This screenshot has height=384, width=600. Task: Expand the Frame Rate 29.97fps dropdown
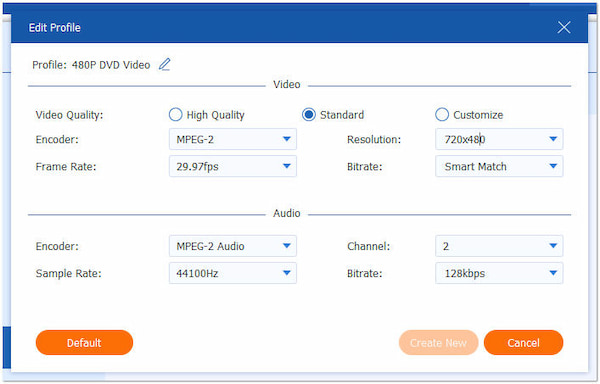pos(233,166)
